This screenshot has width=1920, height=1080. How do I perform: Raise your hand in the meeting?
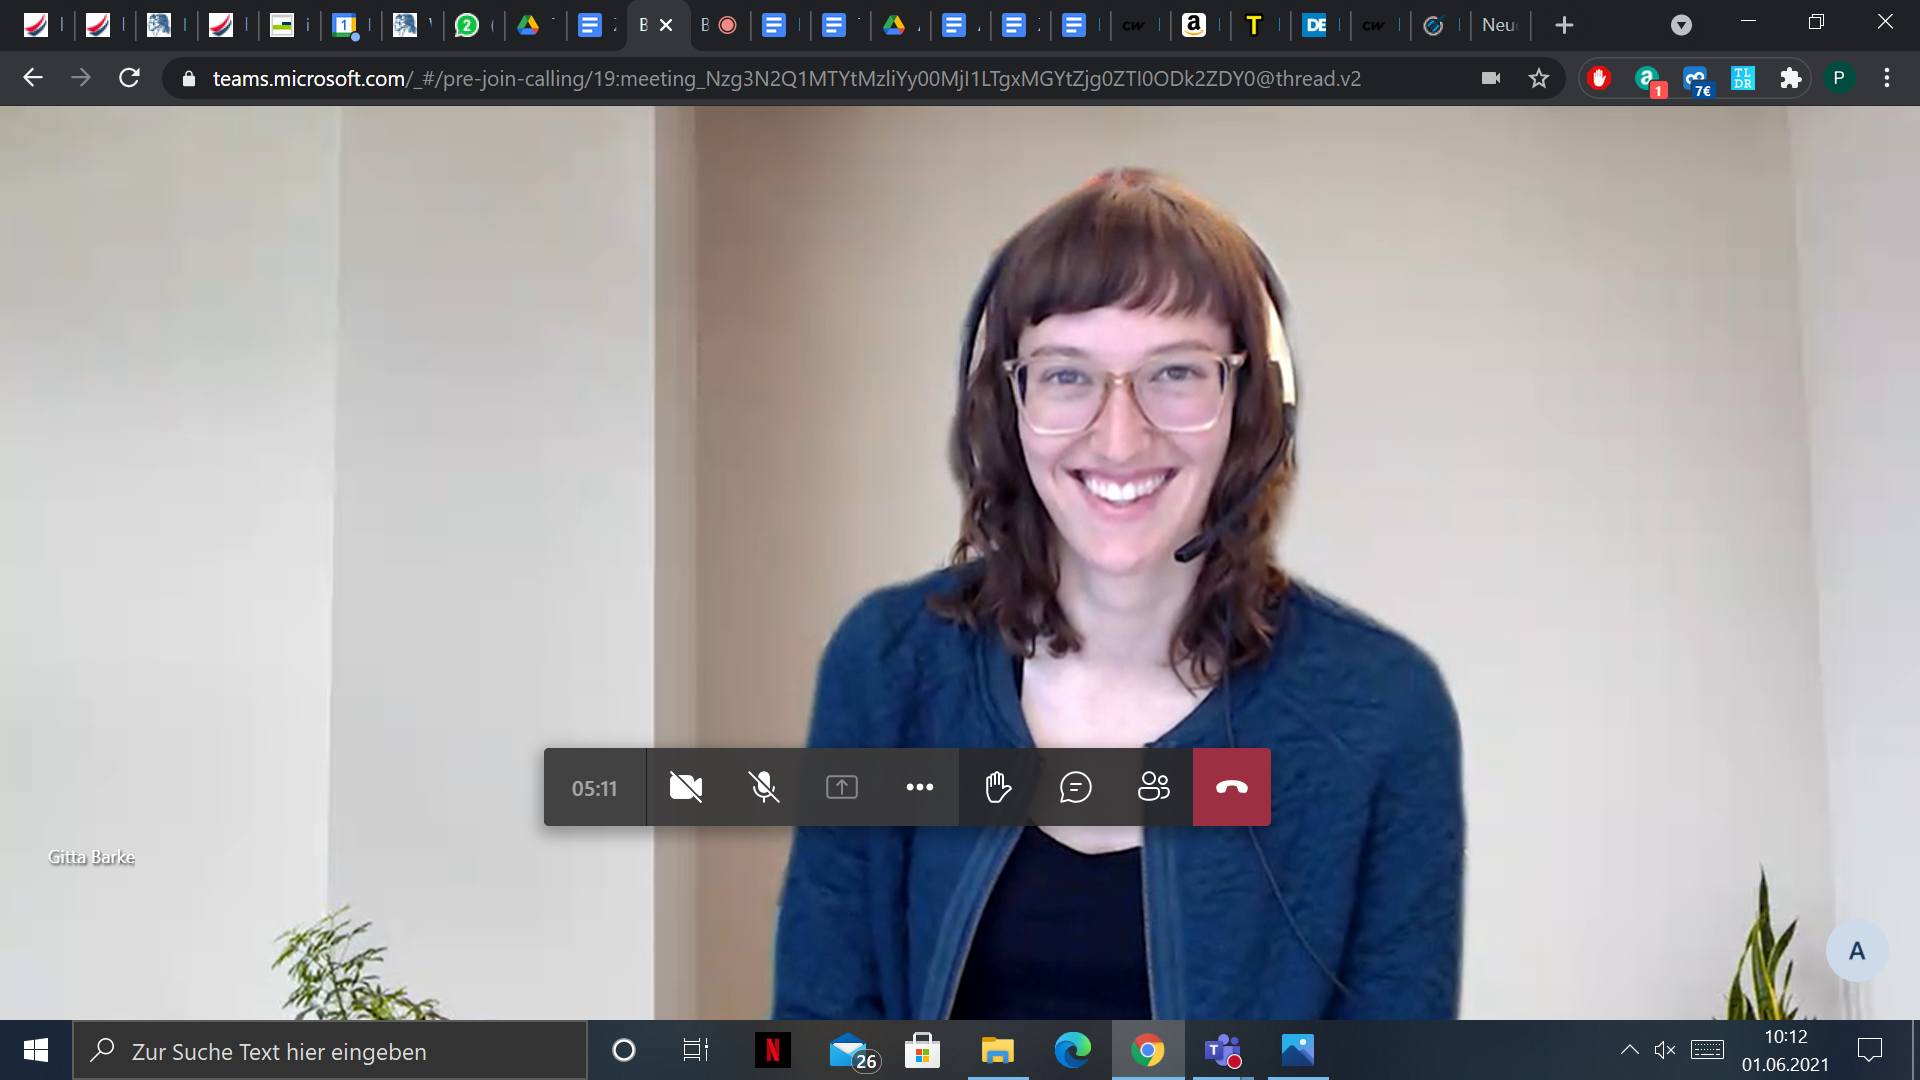[998, 788]
